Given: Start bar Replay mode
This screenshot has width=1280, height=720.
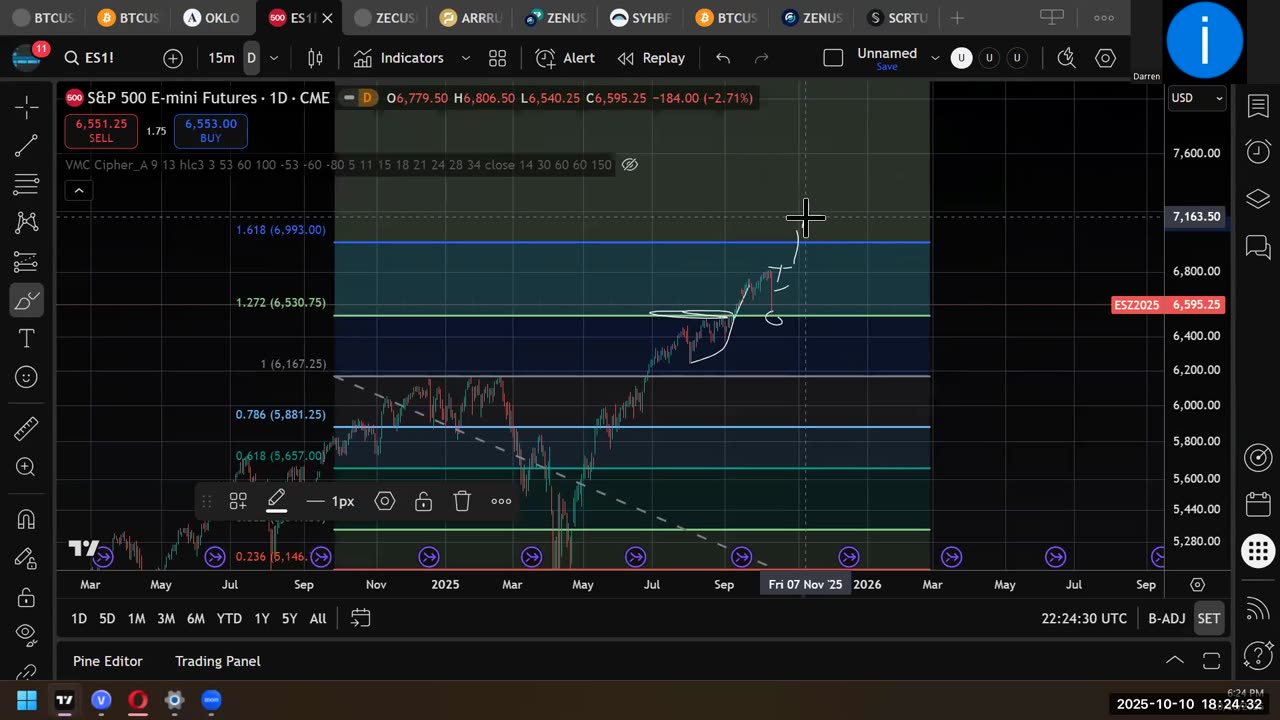Looking at the screenshot, I should click(651, 58).
